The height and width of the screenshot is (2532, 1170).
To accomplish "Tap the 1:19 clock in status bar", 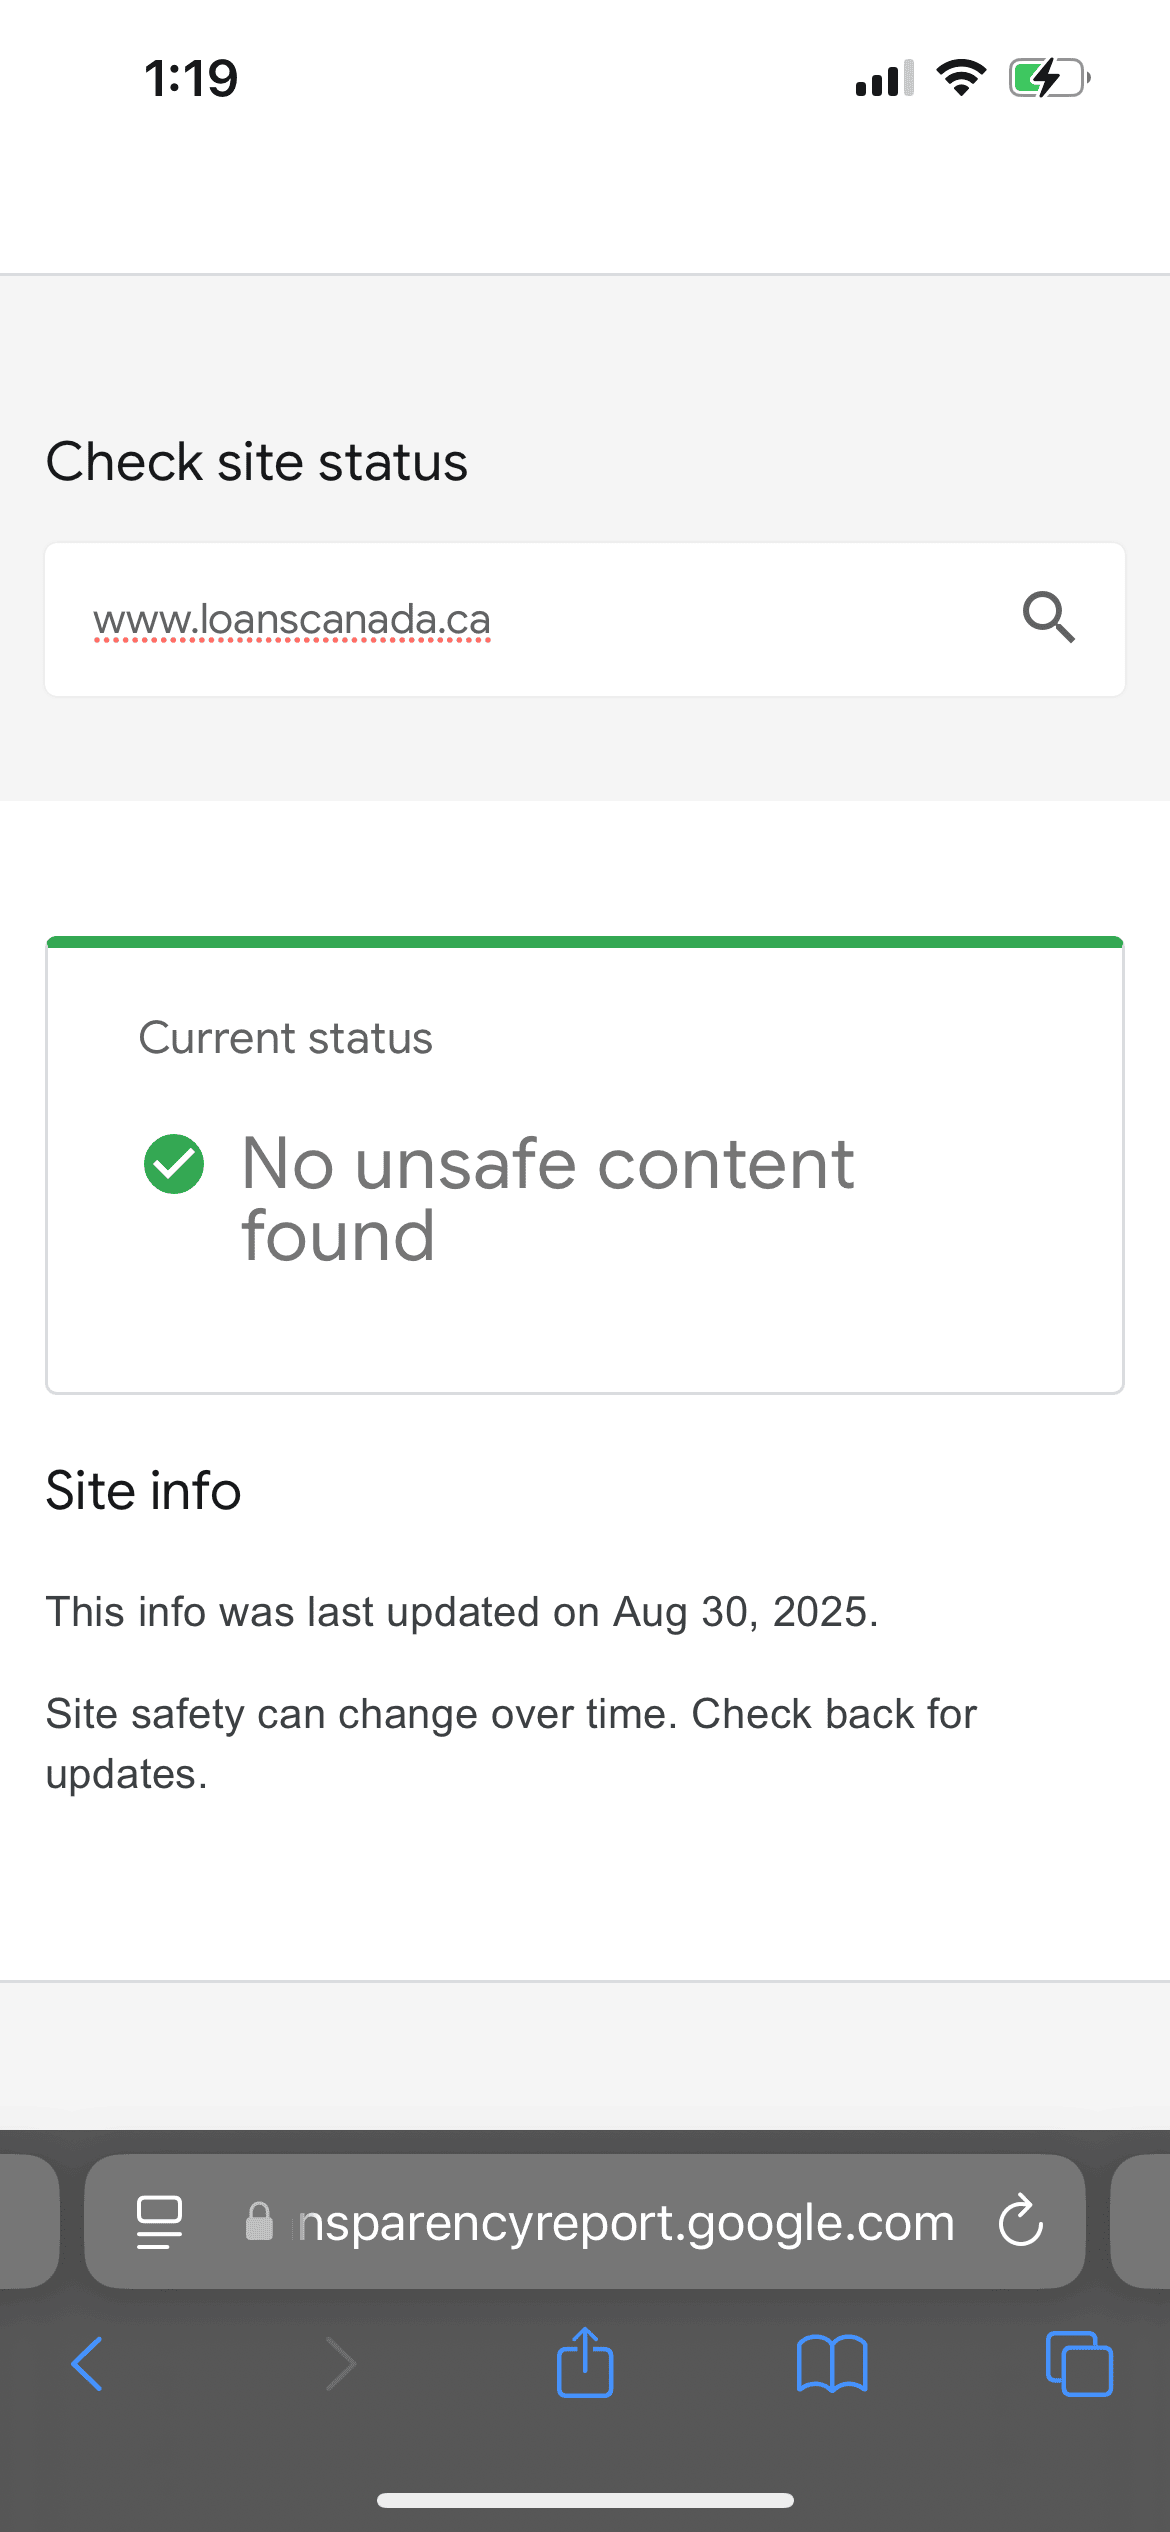I will point(191,78).
